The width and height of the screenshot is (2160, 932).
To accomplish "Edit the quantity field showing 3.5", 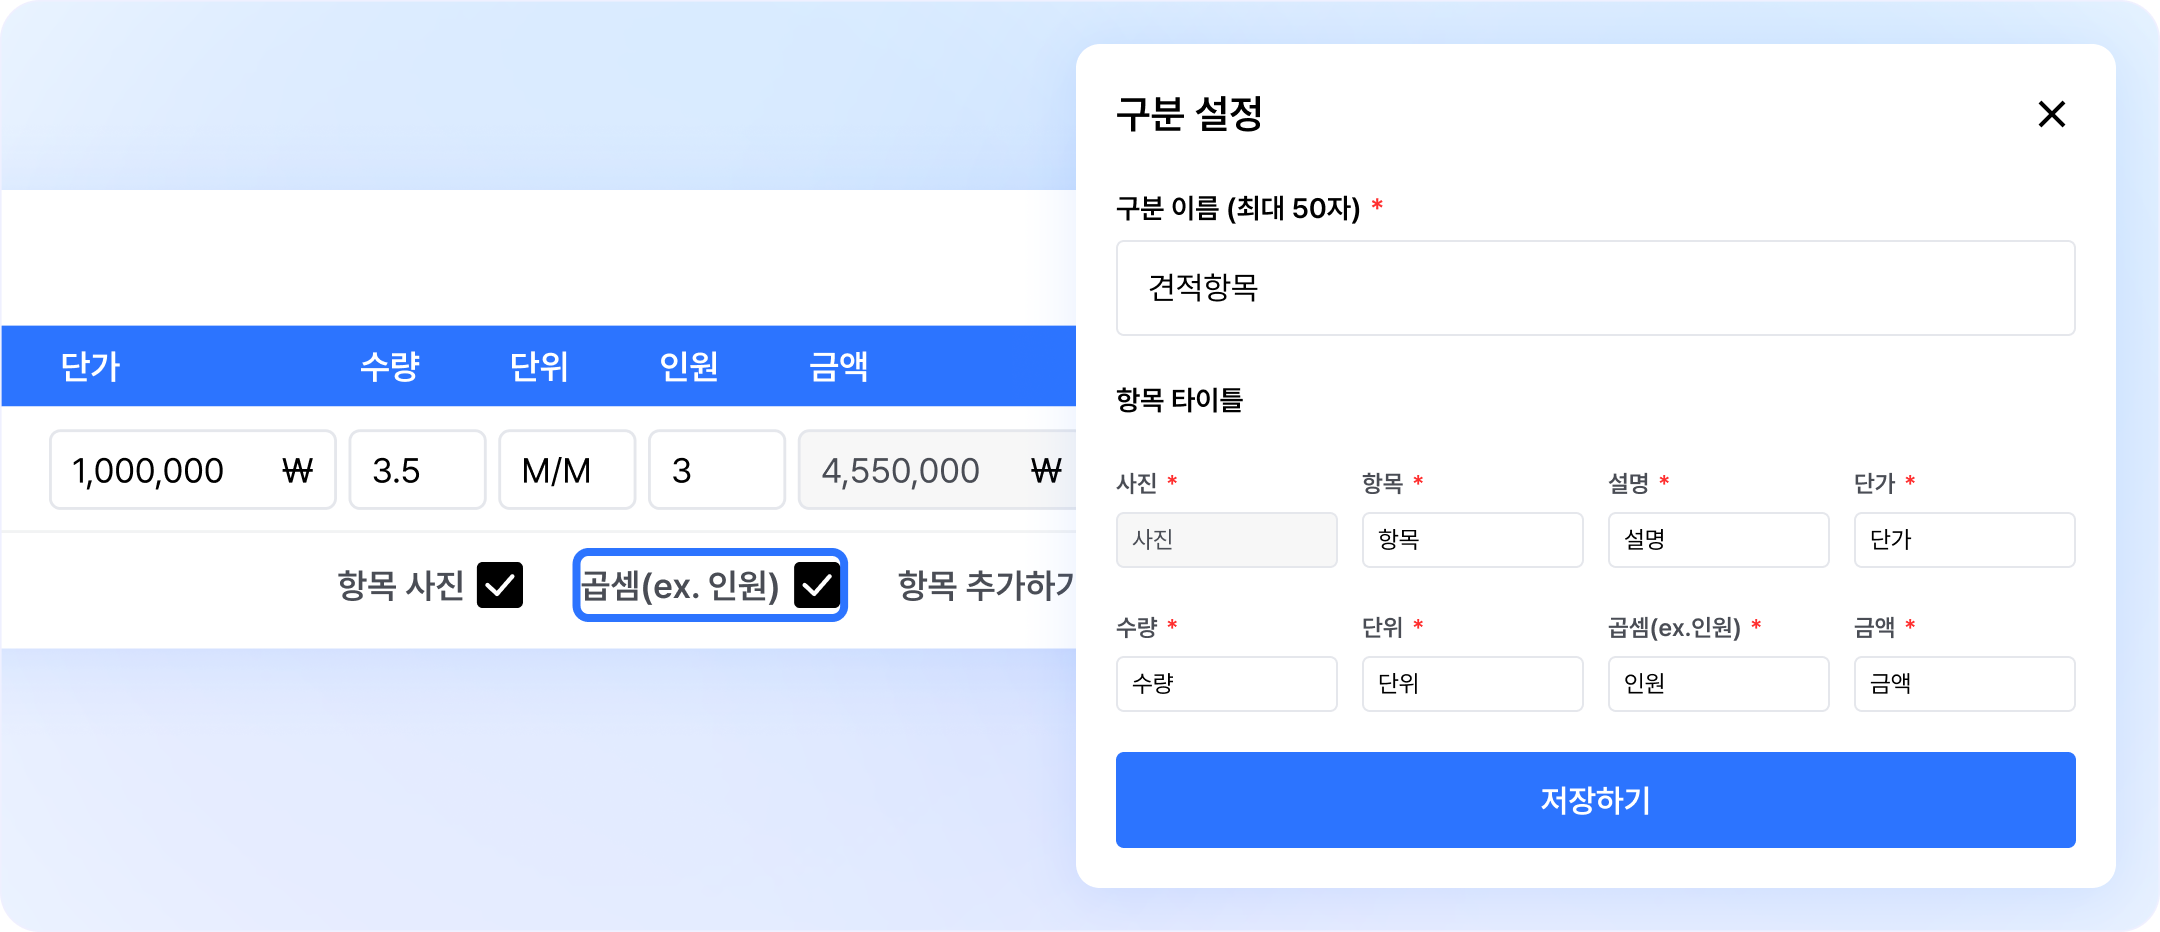I will pos(417,470).
